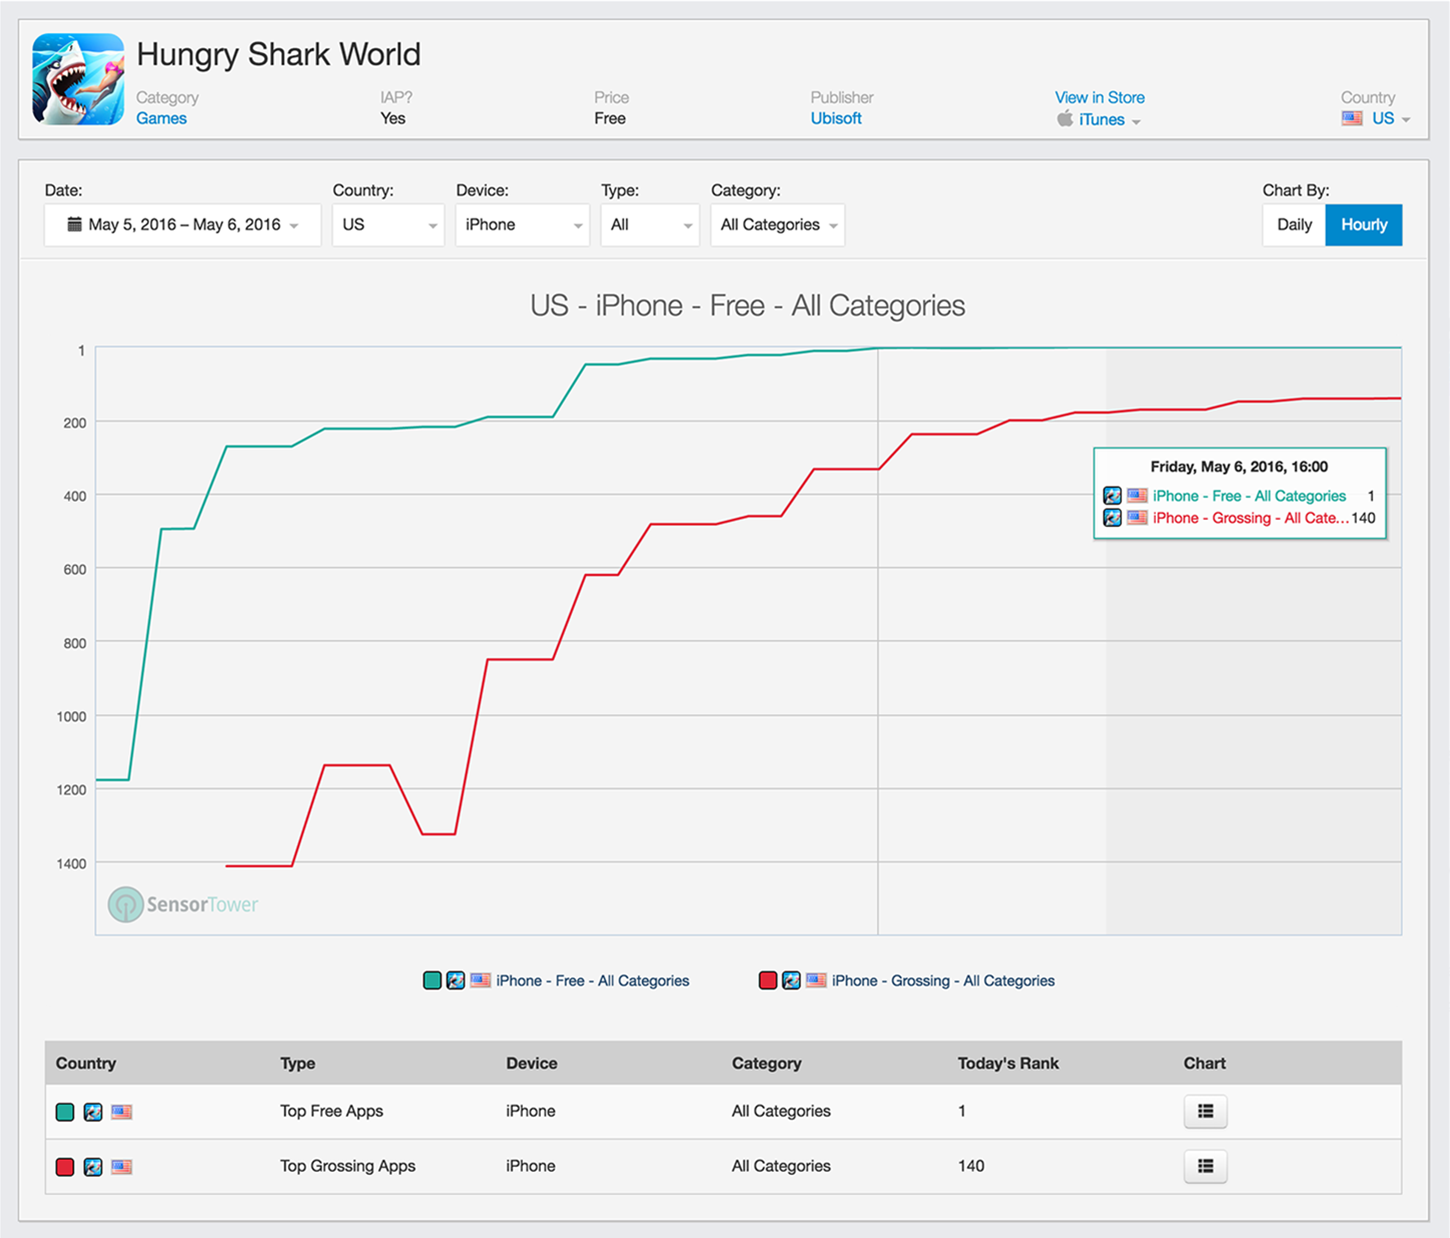This screenshot has height=1238, width=1450.
Task: Open the date range picker May 5 – May 6, 2016
Action: 183,225
